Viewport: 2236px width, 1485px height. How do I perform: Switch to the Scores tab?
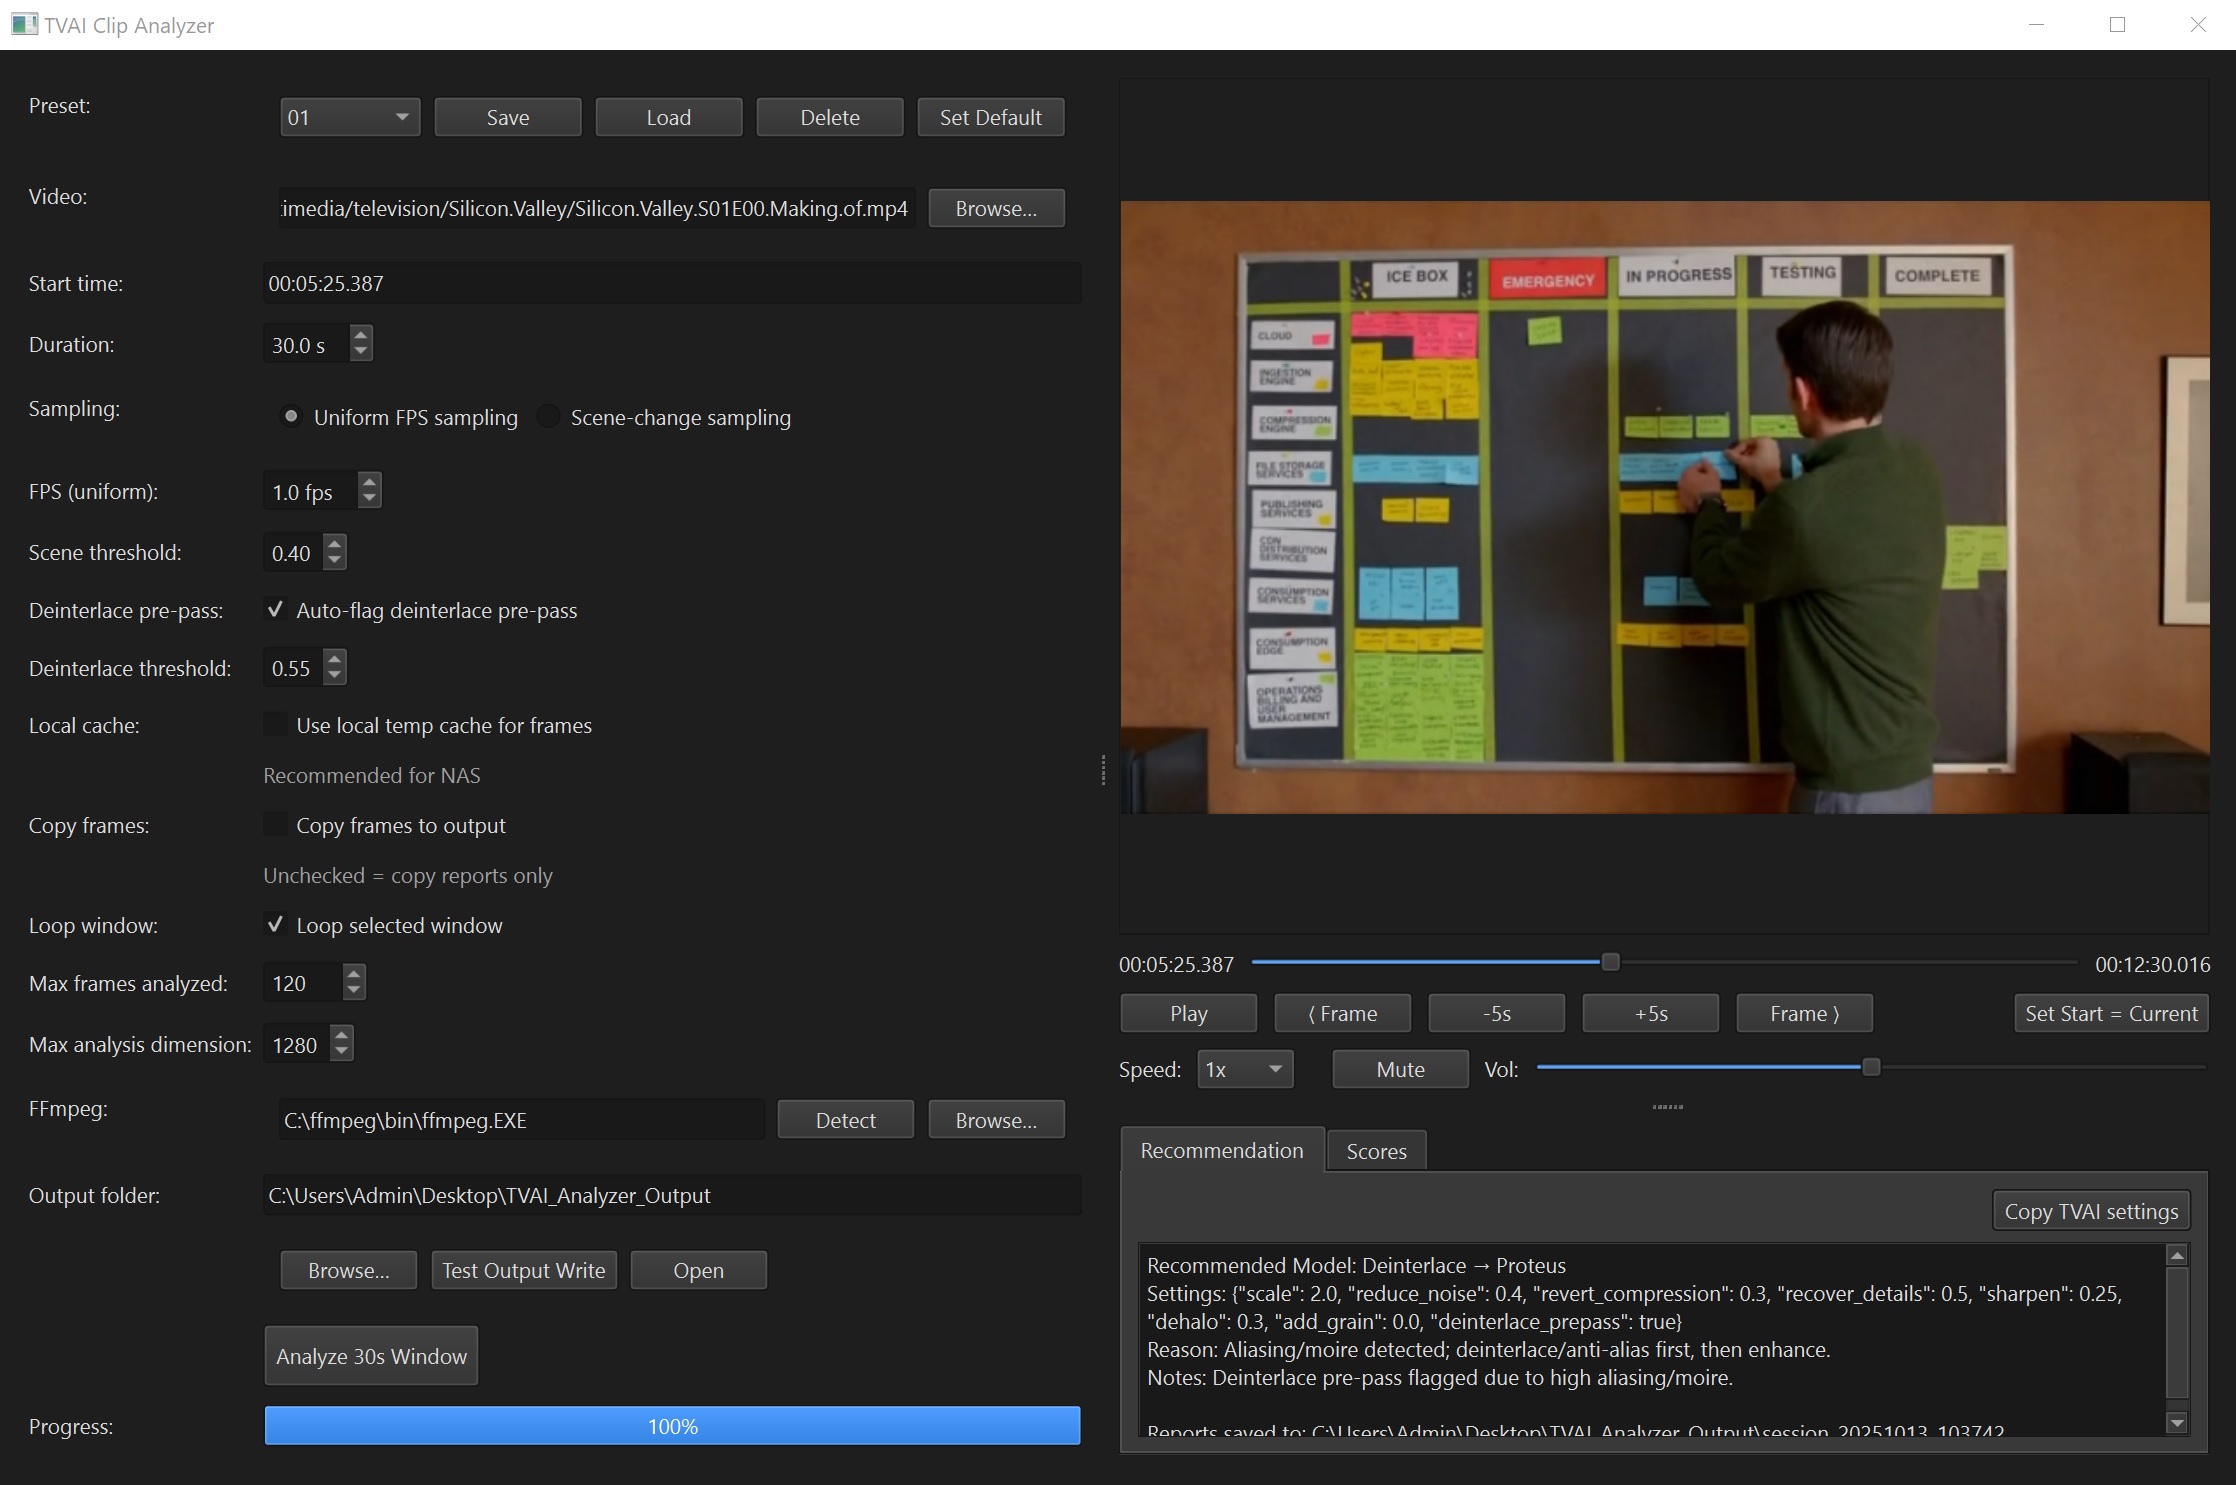(x=1375, y=1151)
